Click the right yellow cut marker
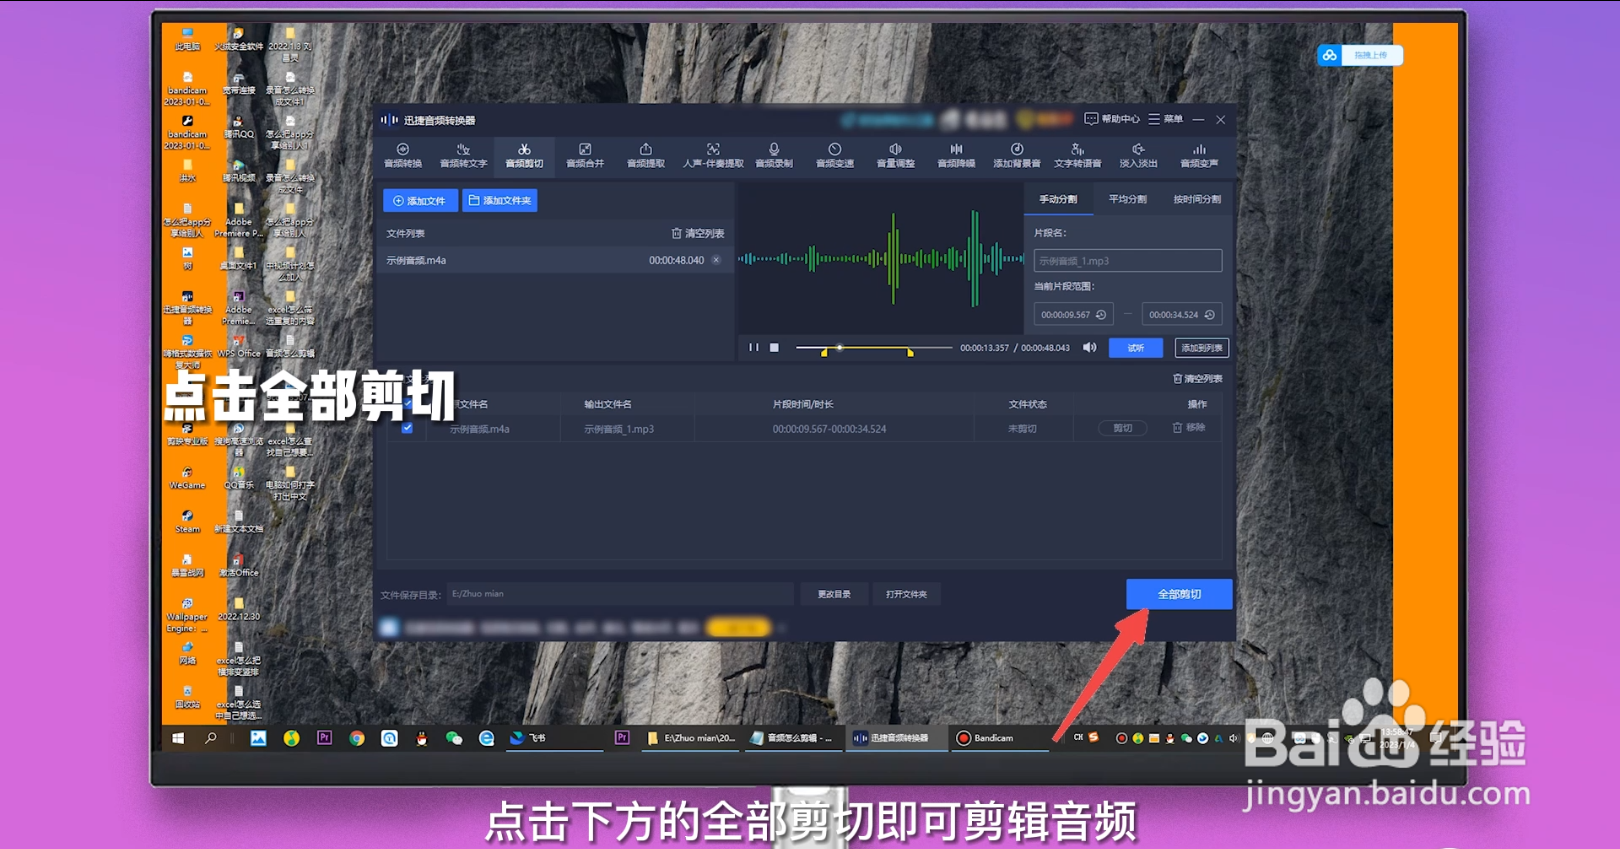Image resolution: width=1620 pixels, height=849 pixels. pos(910,352)
